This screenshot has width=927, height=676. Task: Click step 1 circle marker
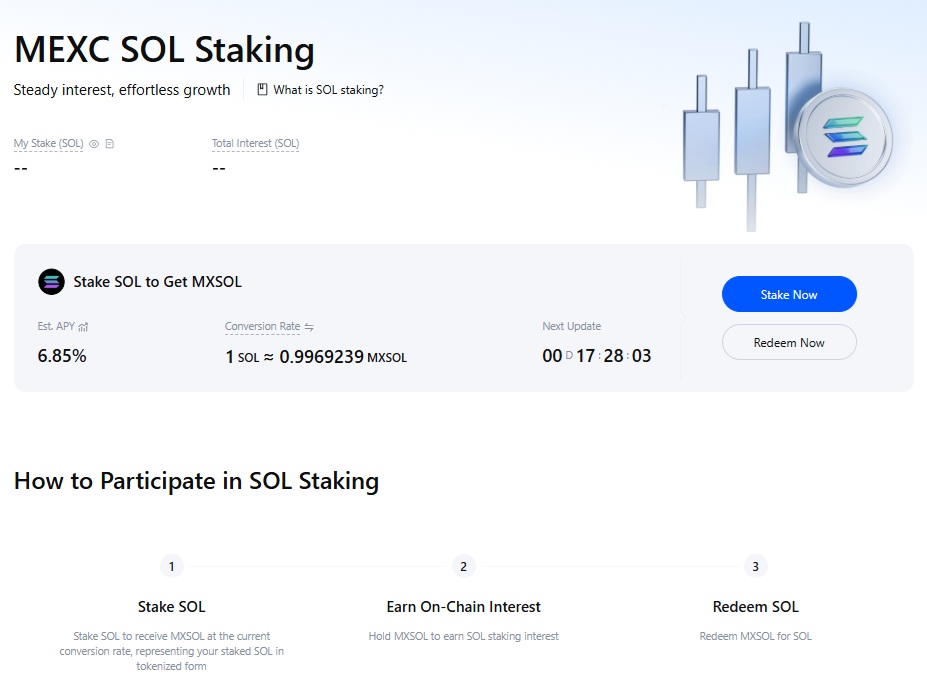pyautogui.click(x=171, y=567)
